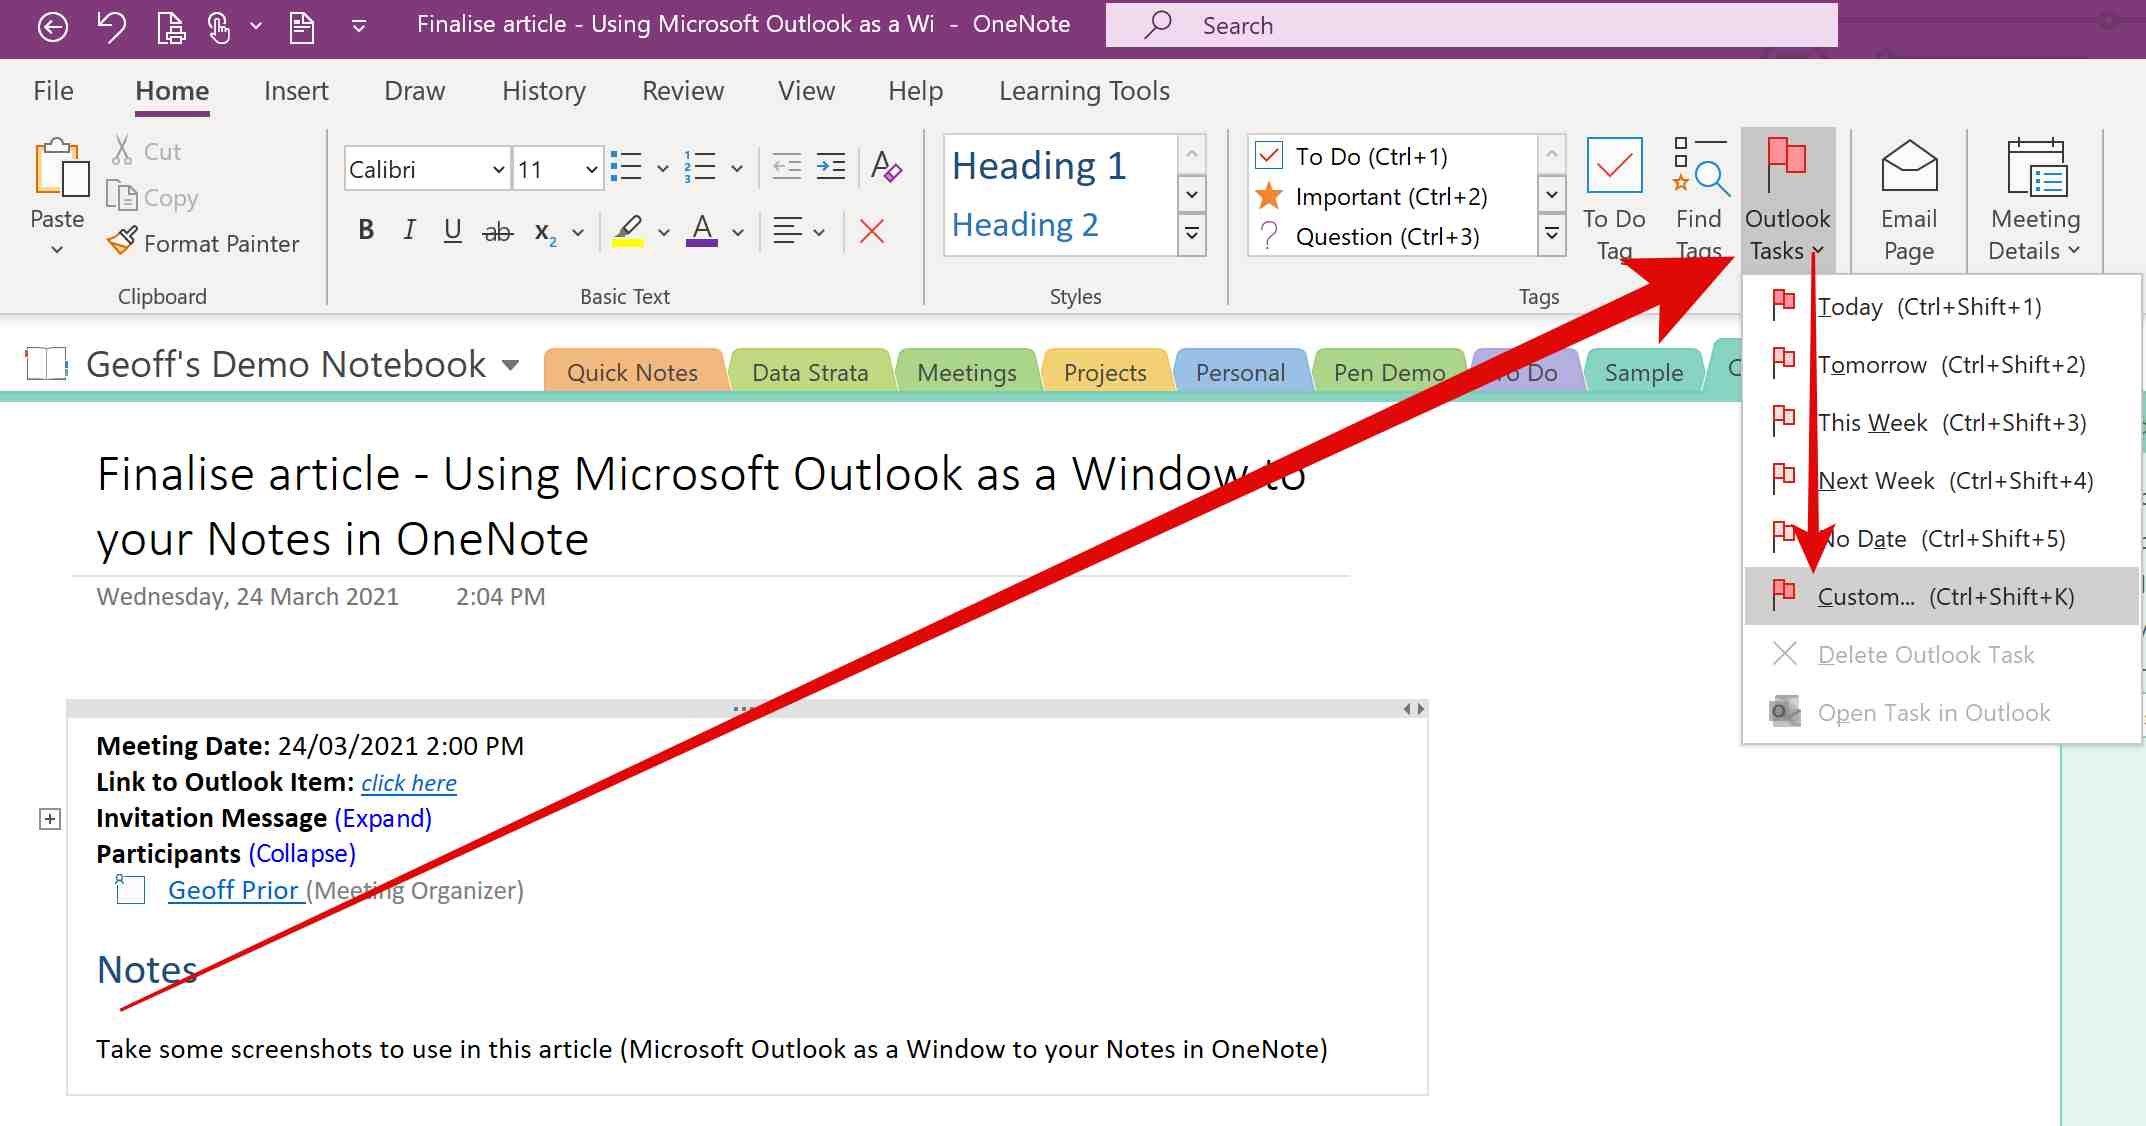
Task: Select Next Week in Outlook Tasks menu
Action: pyautogui.click(x=1940, y=480)
